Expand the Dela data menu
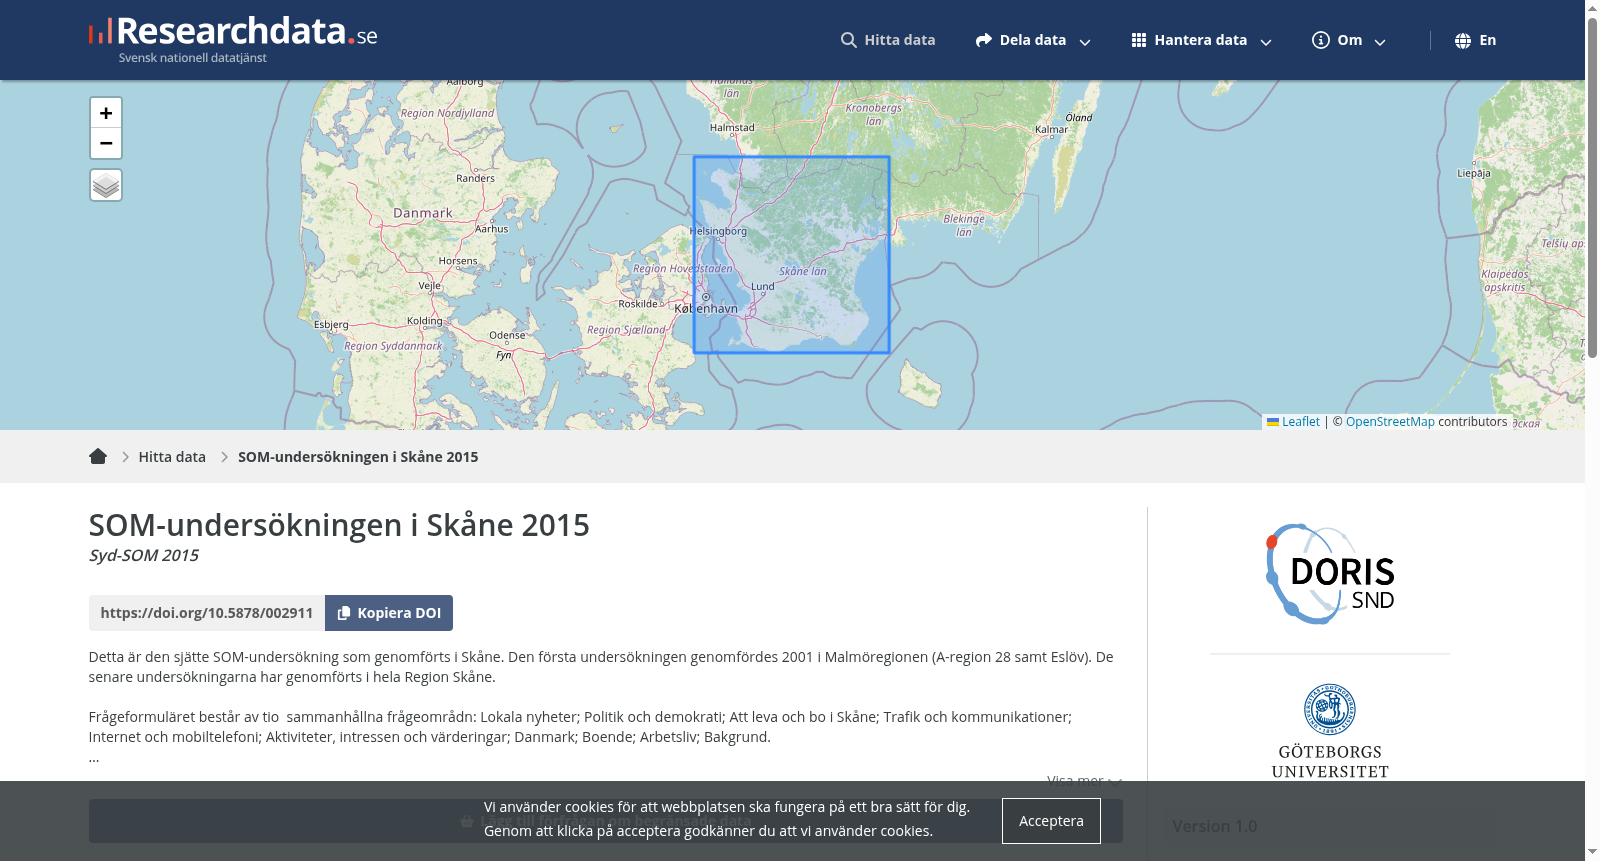1600x861 pixels. (x=1033, y=40)
